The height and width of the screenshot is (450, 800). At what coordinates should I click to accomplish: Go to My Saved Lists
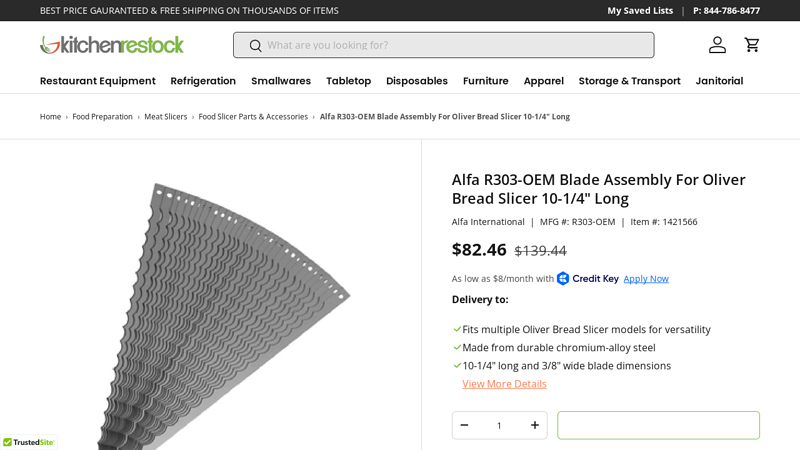tap(640, 11)
